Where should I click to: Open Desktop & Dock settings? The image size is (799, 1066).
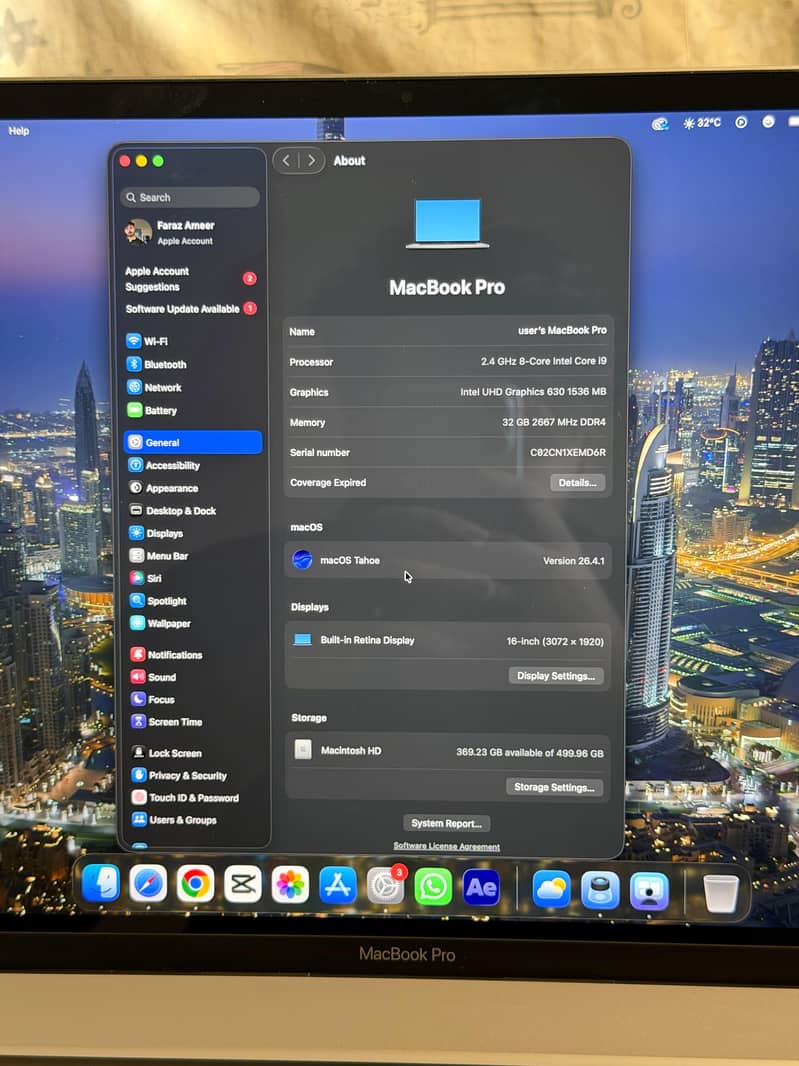pyautogui.click(x=172, y=511)
